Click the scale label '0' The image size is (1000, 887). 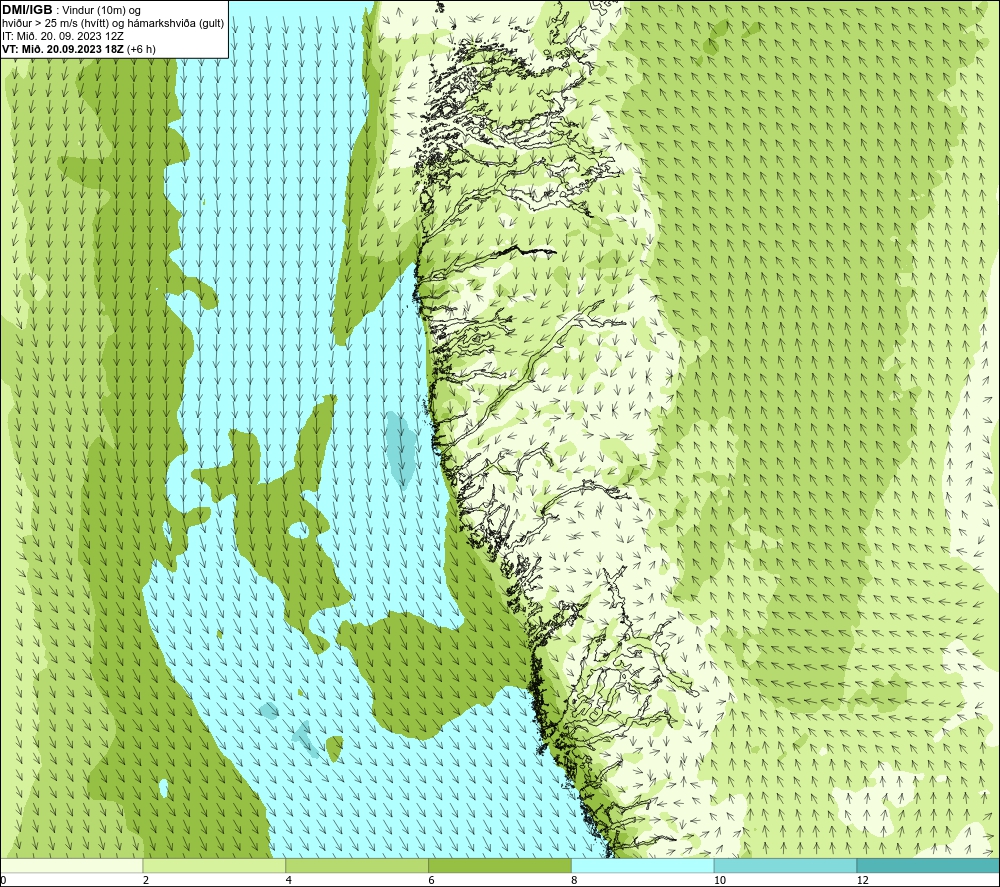(3, 880)
